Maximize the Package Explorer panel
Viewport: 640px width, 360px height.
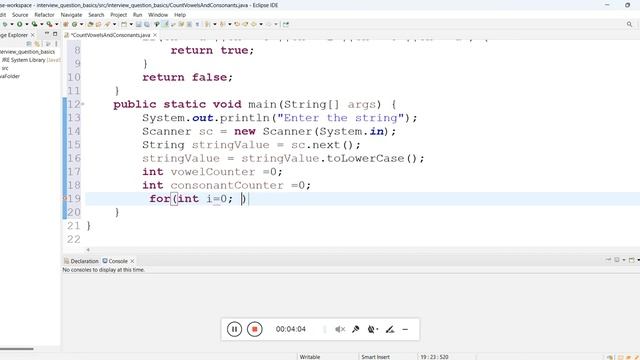point(55,34)
